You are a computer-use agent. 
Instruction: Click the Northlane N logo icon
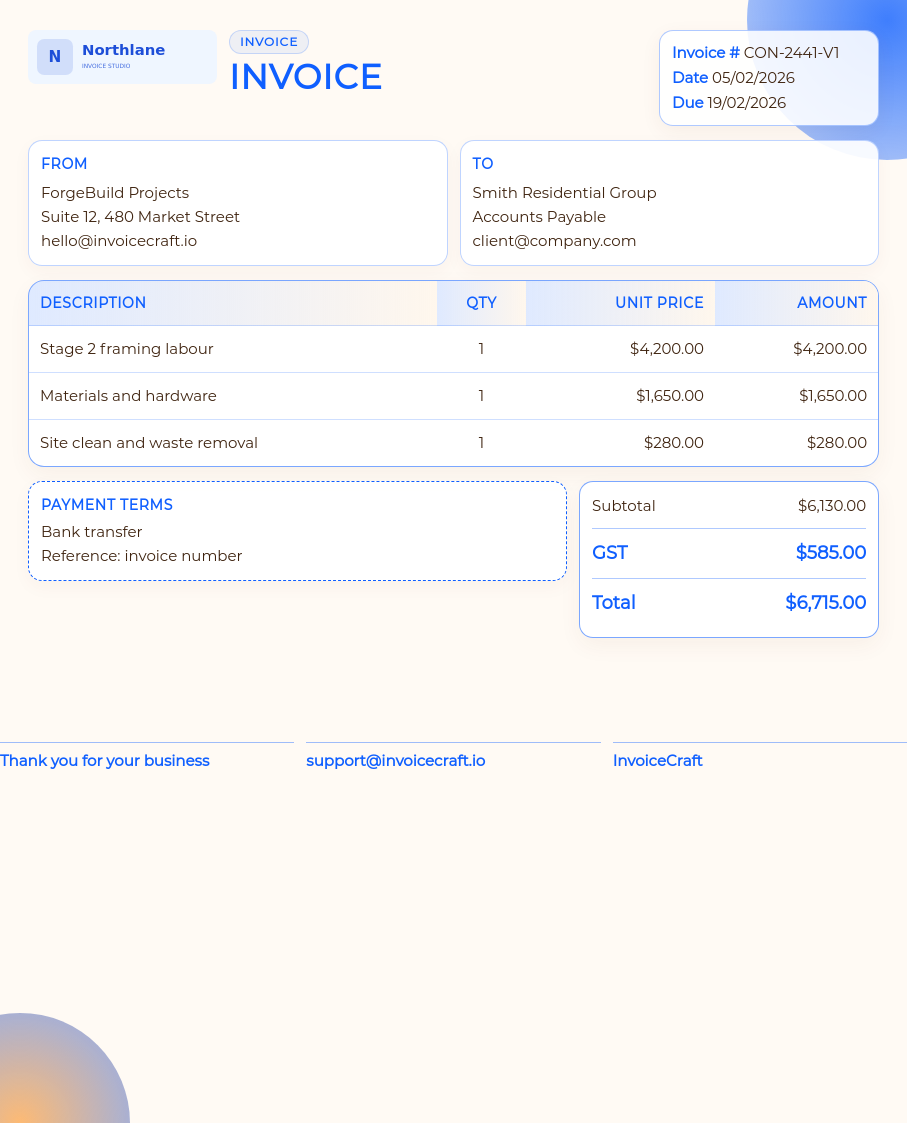click(55, 57)
